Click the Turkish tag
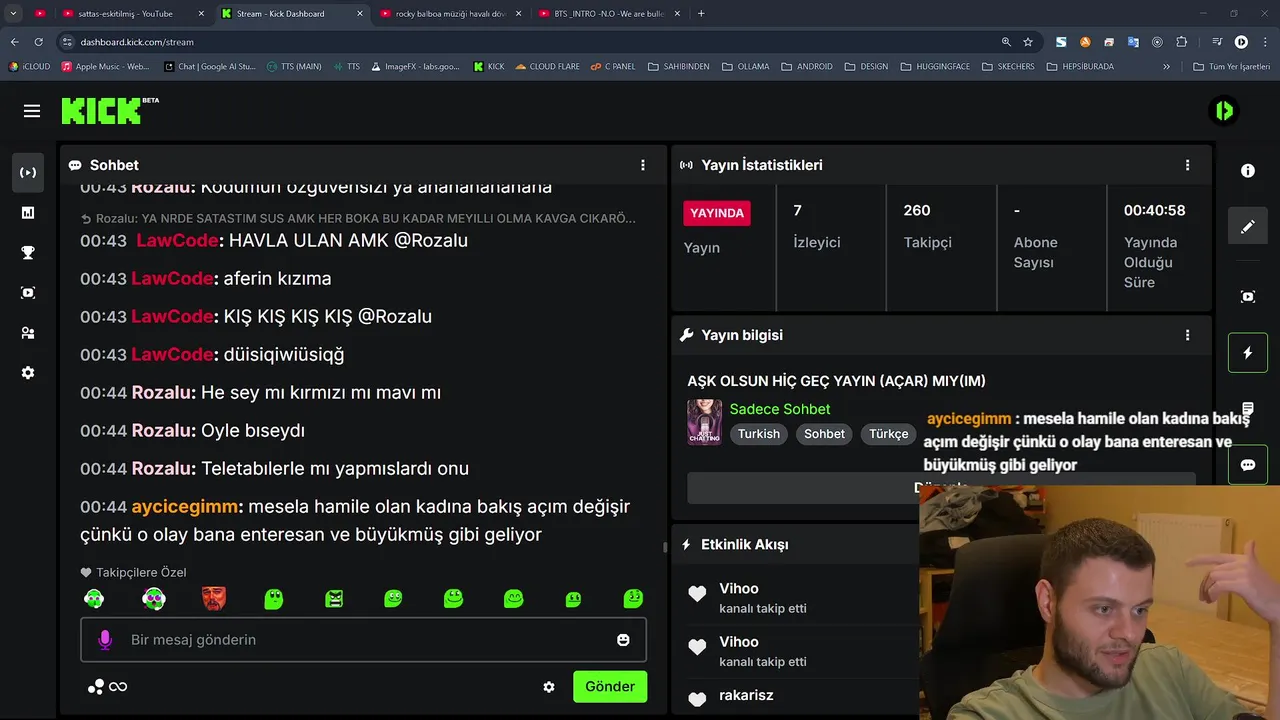This screenshot has width=1280, height=720. pos(759,434)
